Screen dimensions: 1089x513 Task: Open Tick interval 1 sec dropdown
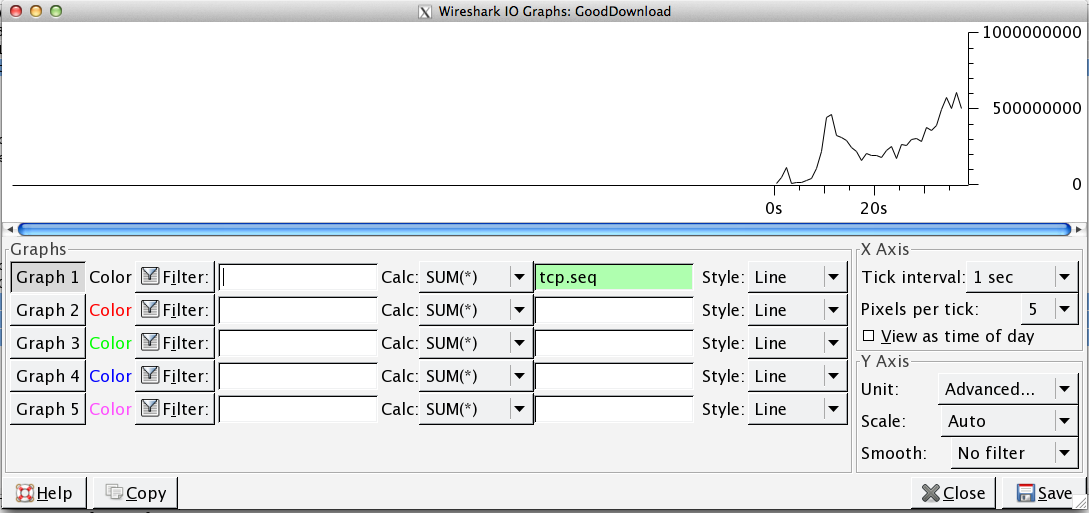[1022, 278]
